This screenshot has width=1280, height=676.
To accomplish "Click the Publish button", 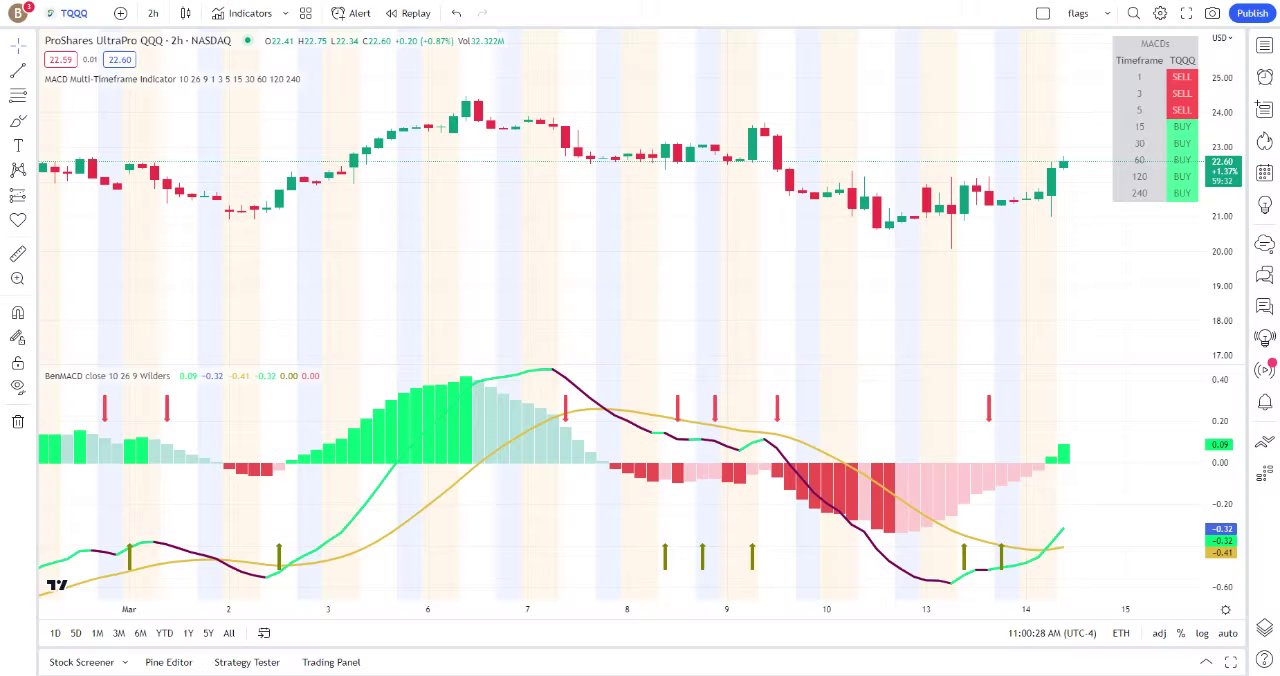I will pyautogui.click(x=1253, y=13).
